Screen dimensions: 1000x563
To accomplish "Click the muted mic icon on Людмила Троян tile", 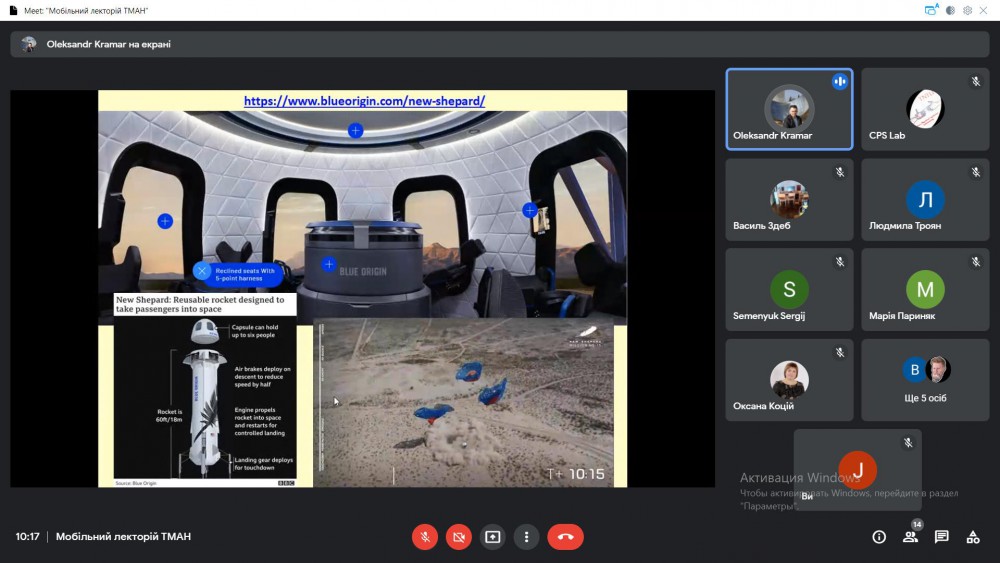I will 976,172.
